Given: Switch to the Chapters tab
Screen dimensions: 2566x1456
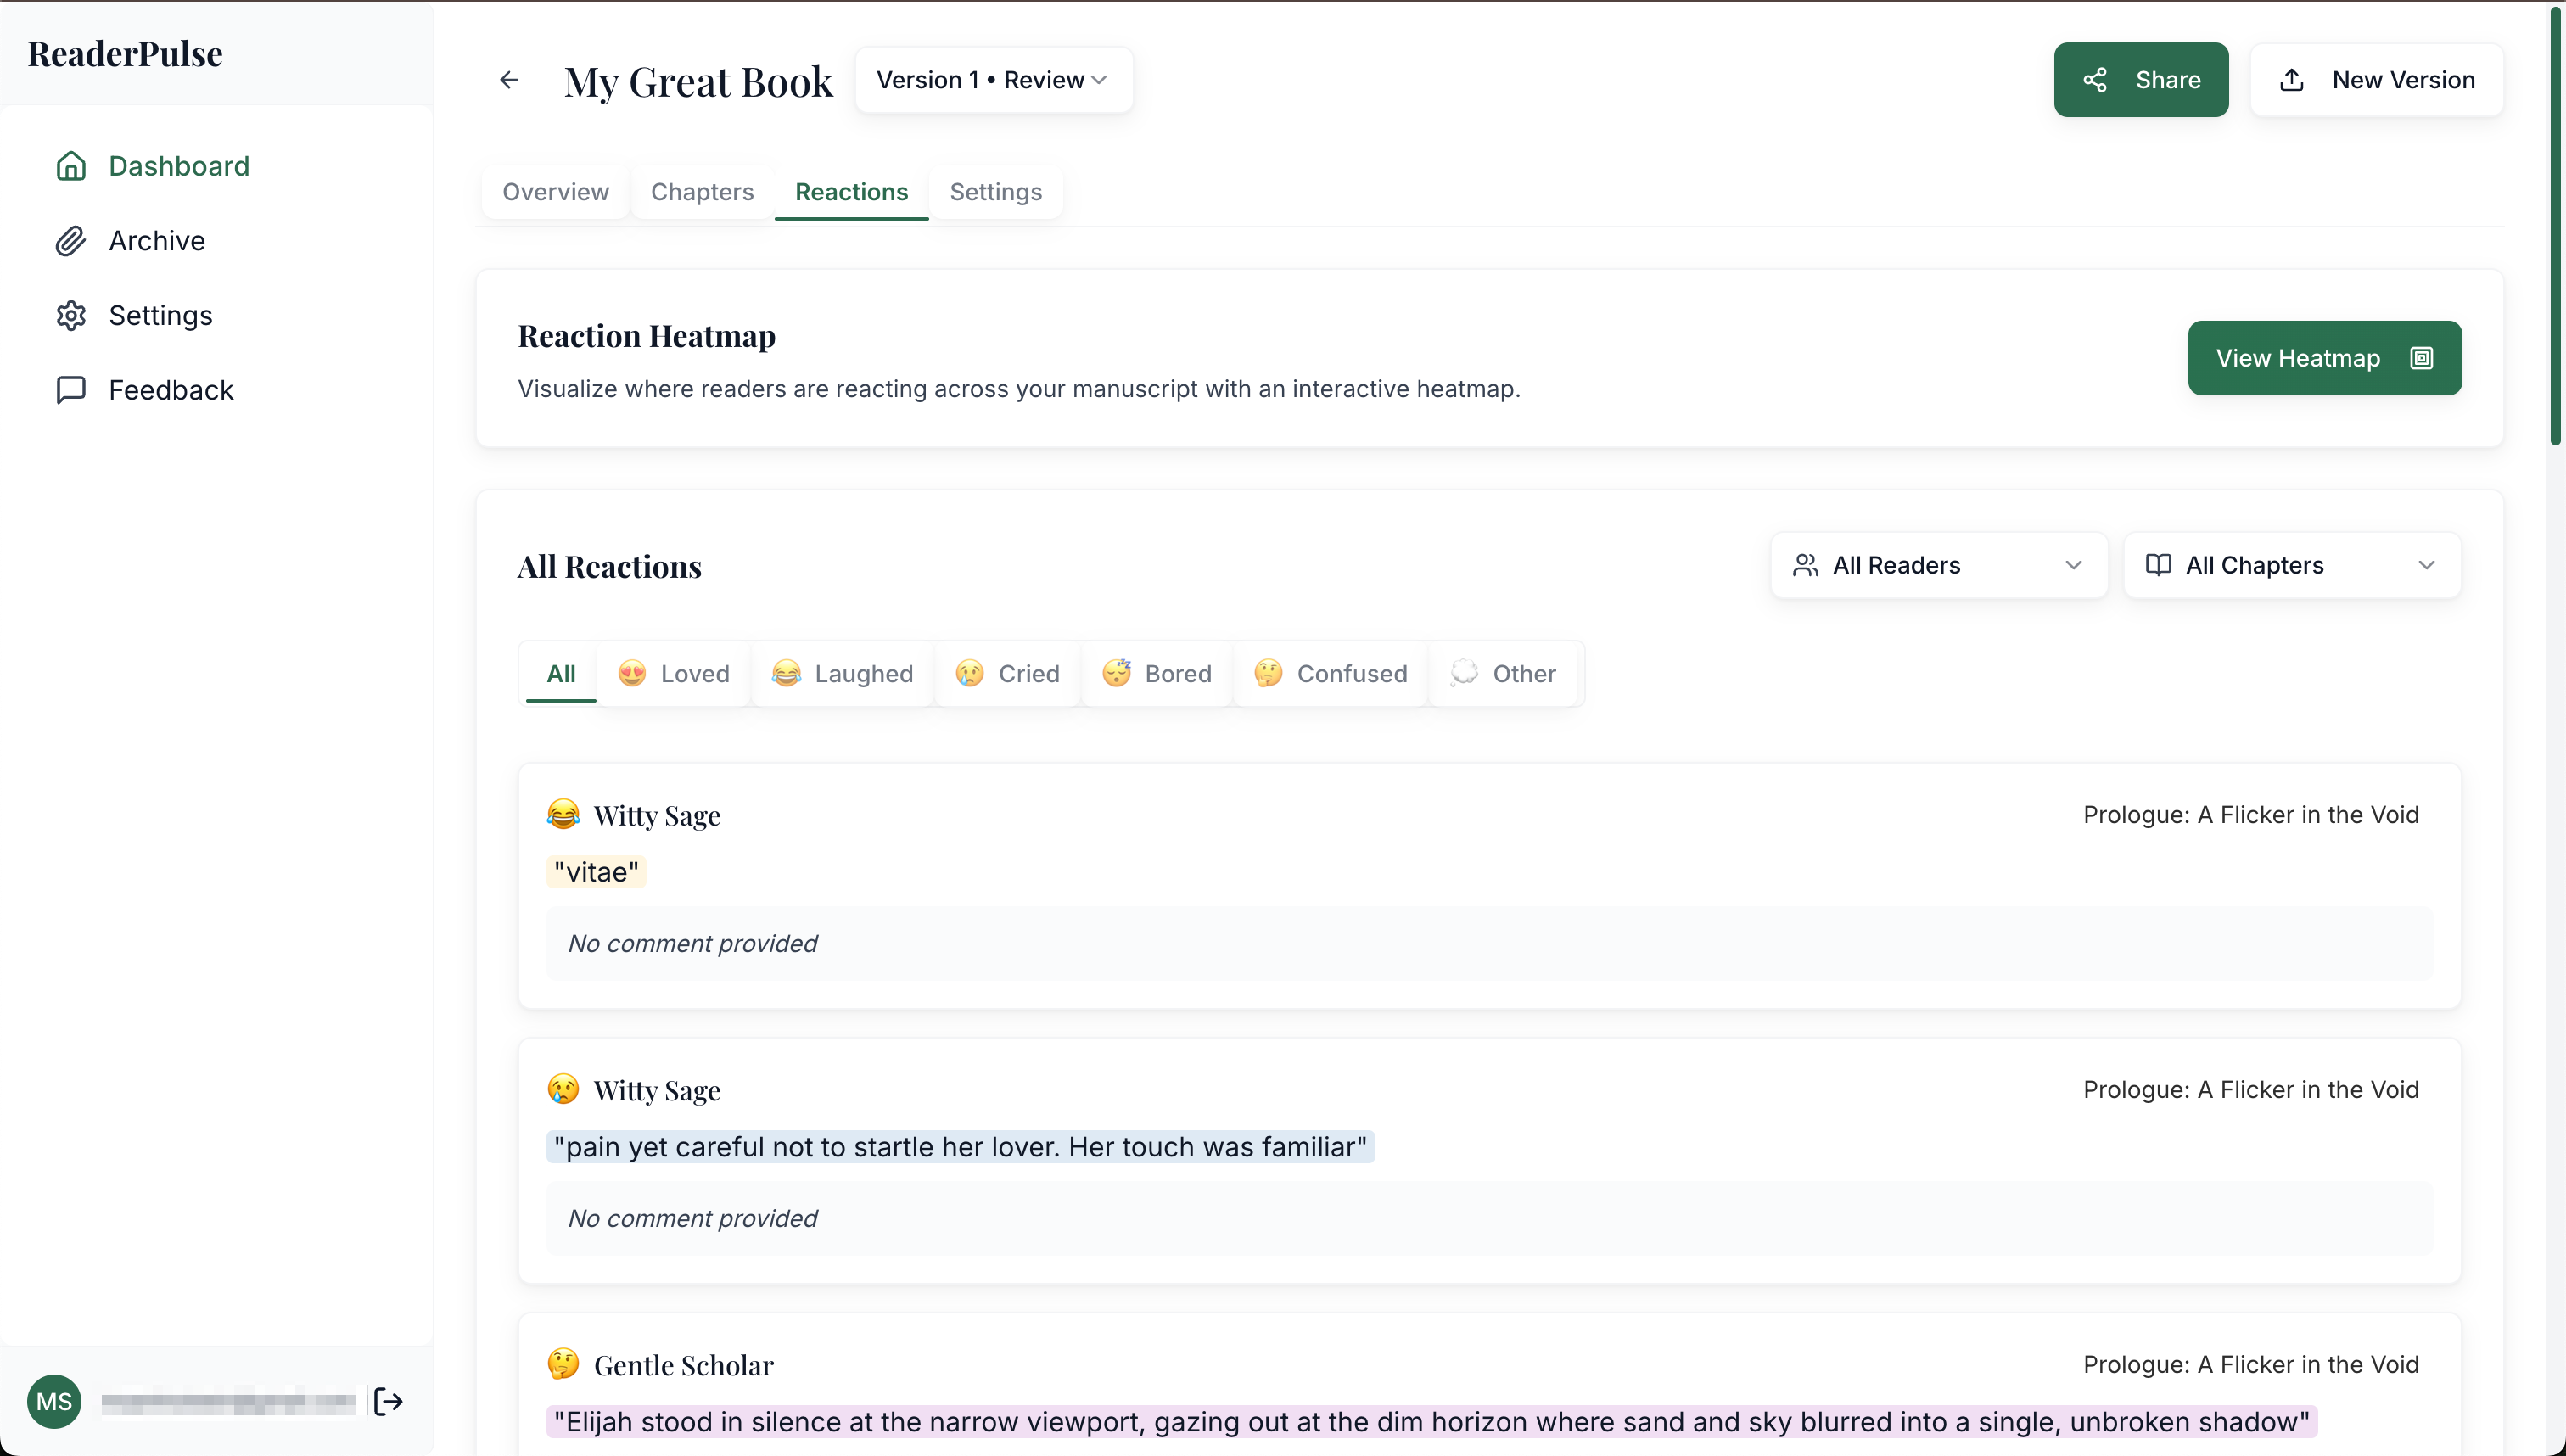Looking at the screenshot, I should [702, 192].
